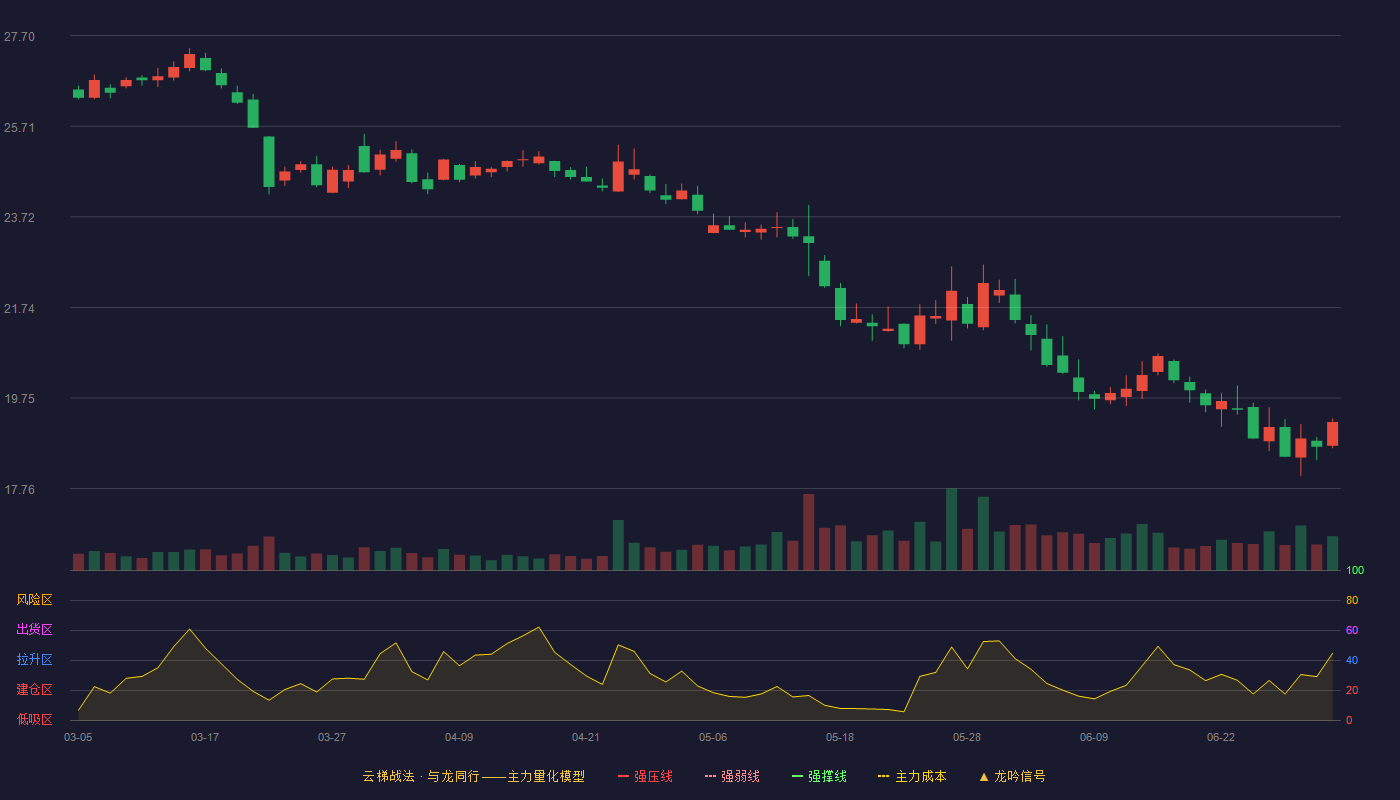
Task: Click the indicator scale value 100
Action: 1355,571
